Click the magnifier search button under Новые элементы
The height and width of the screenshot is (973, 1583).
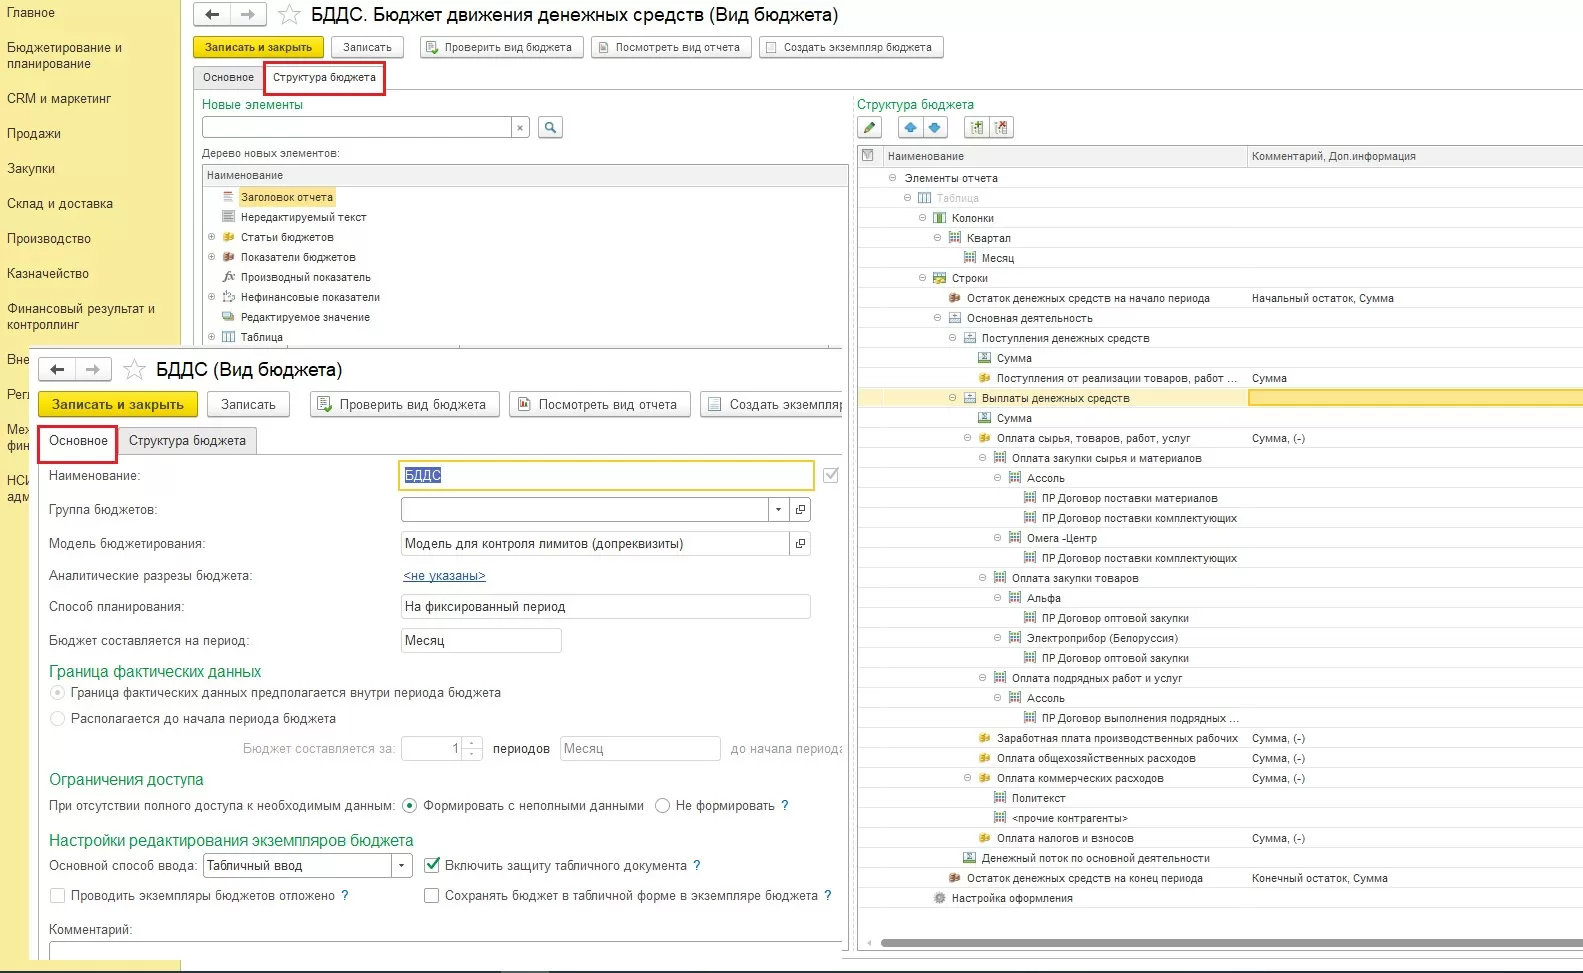pyautogui.click(x=550, y=127)
